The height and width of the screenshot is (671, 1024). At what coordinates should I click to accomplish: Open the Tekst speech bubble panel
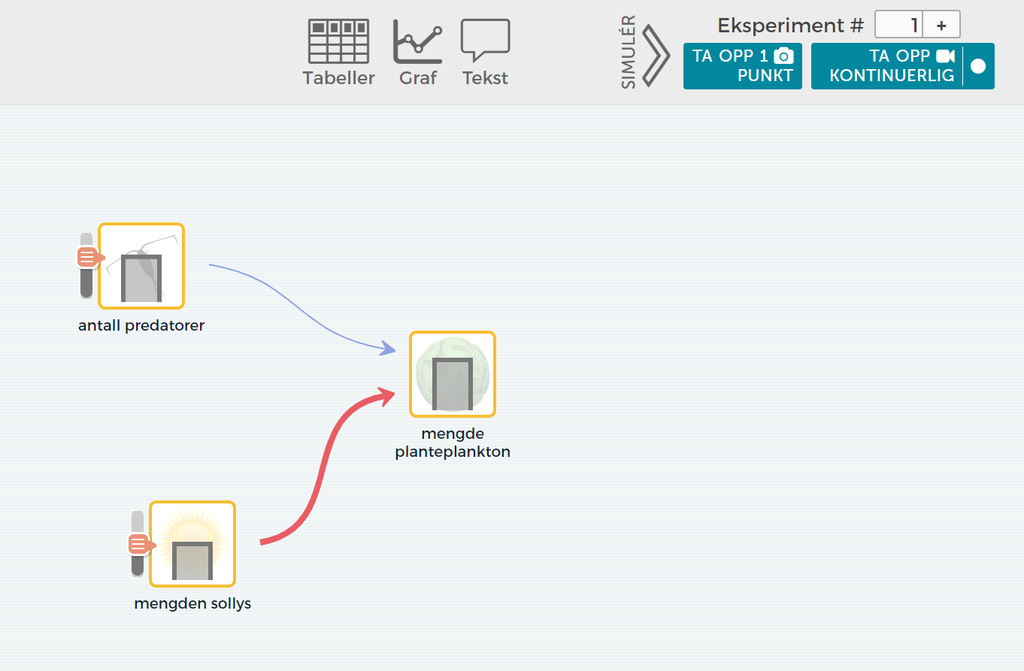(485, 52)
